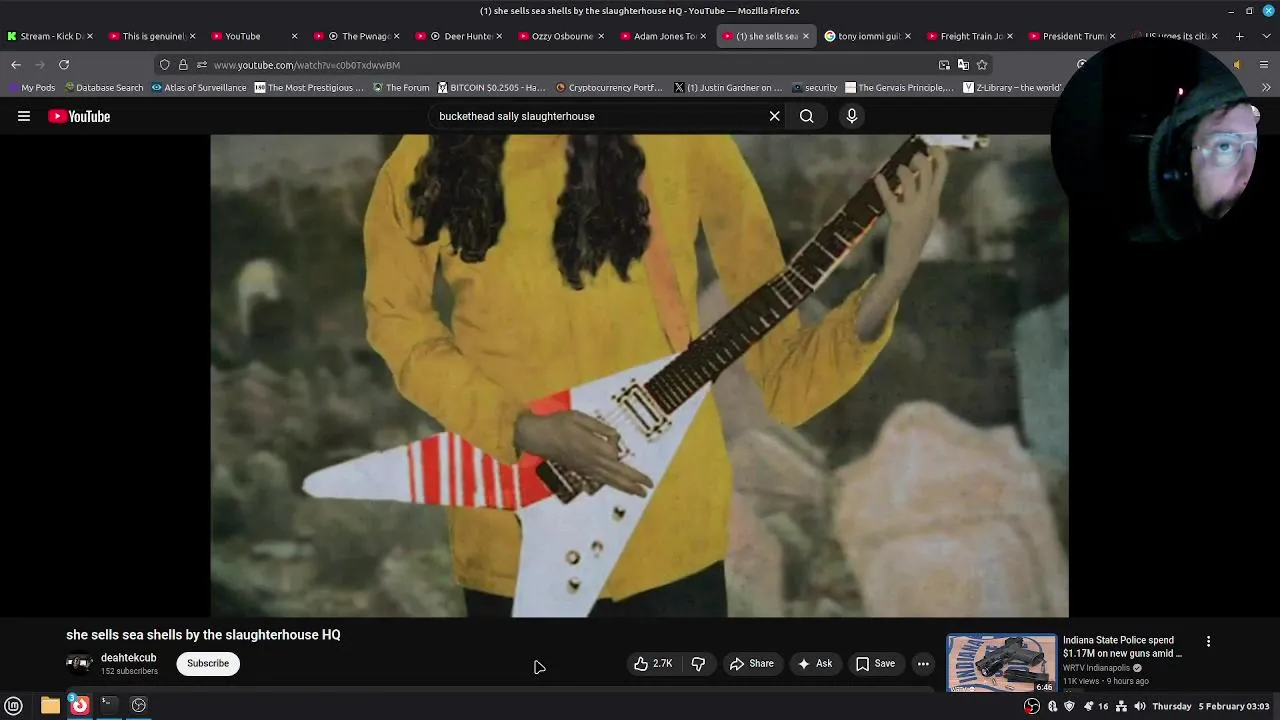This screenshot has height=720, width=1280.
Task: View site info via the padlock icon
Action: (183, 65)
